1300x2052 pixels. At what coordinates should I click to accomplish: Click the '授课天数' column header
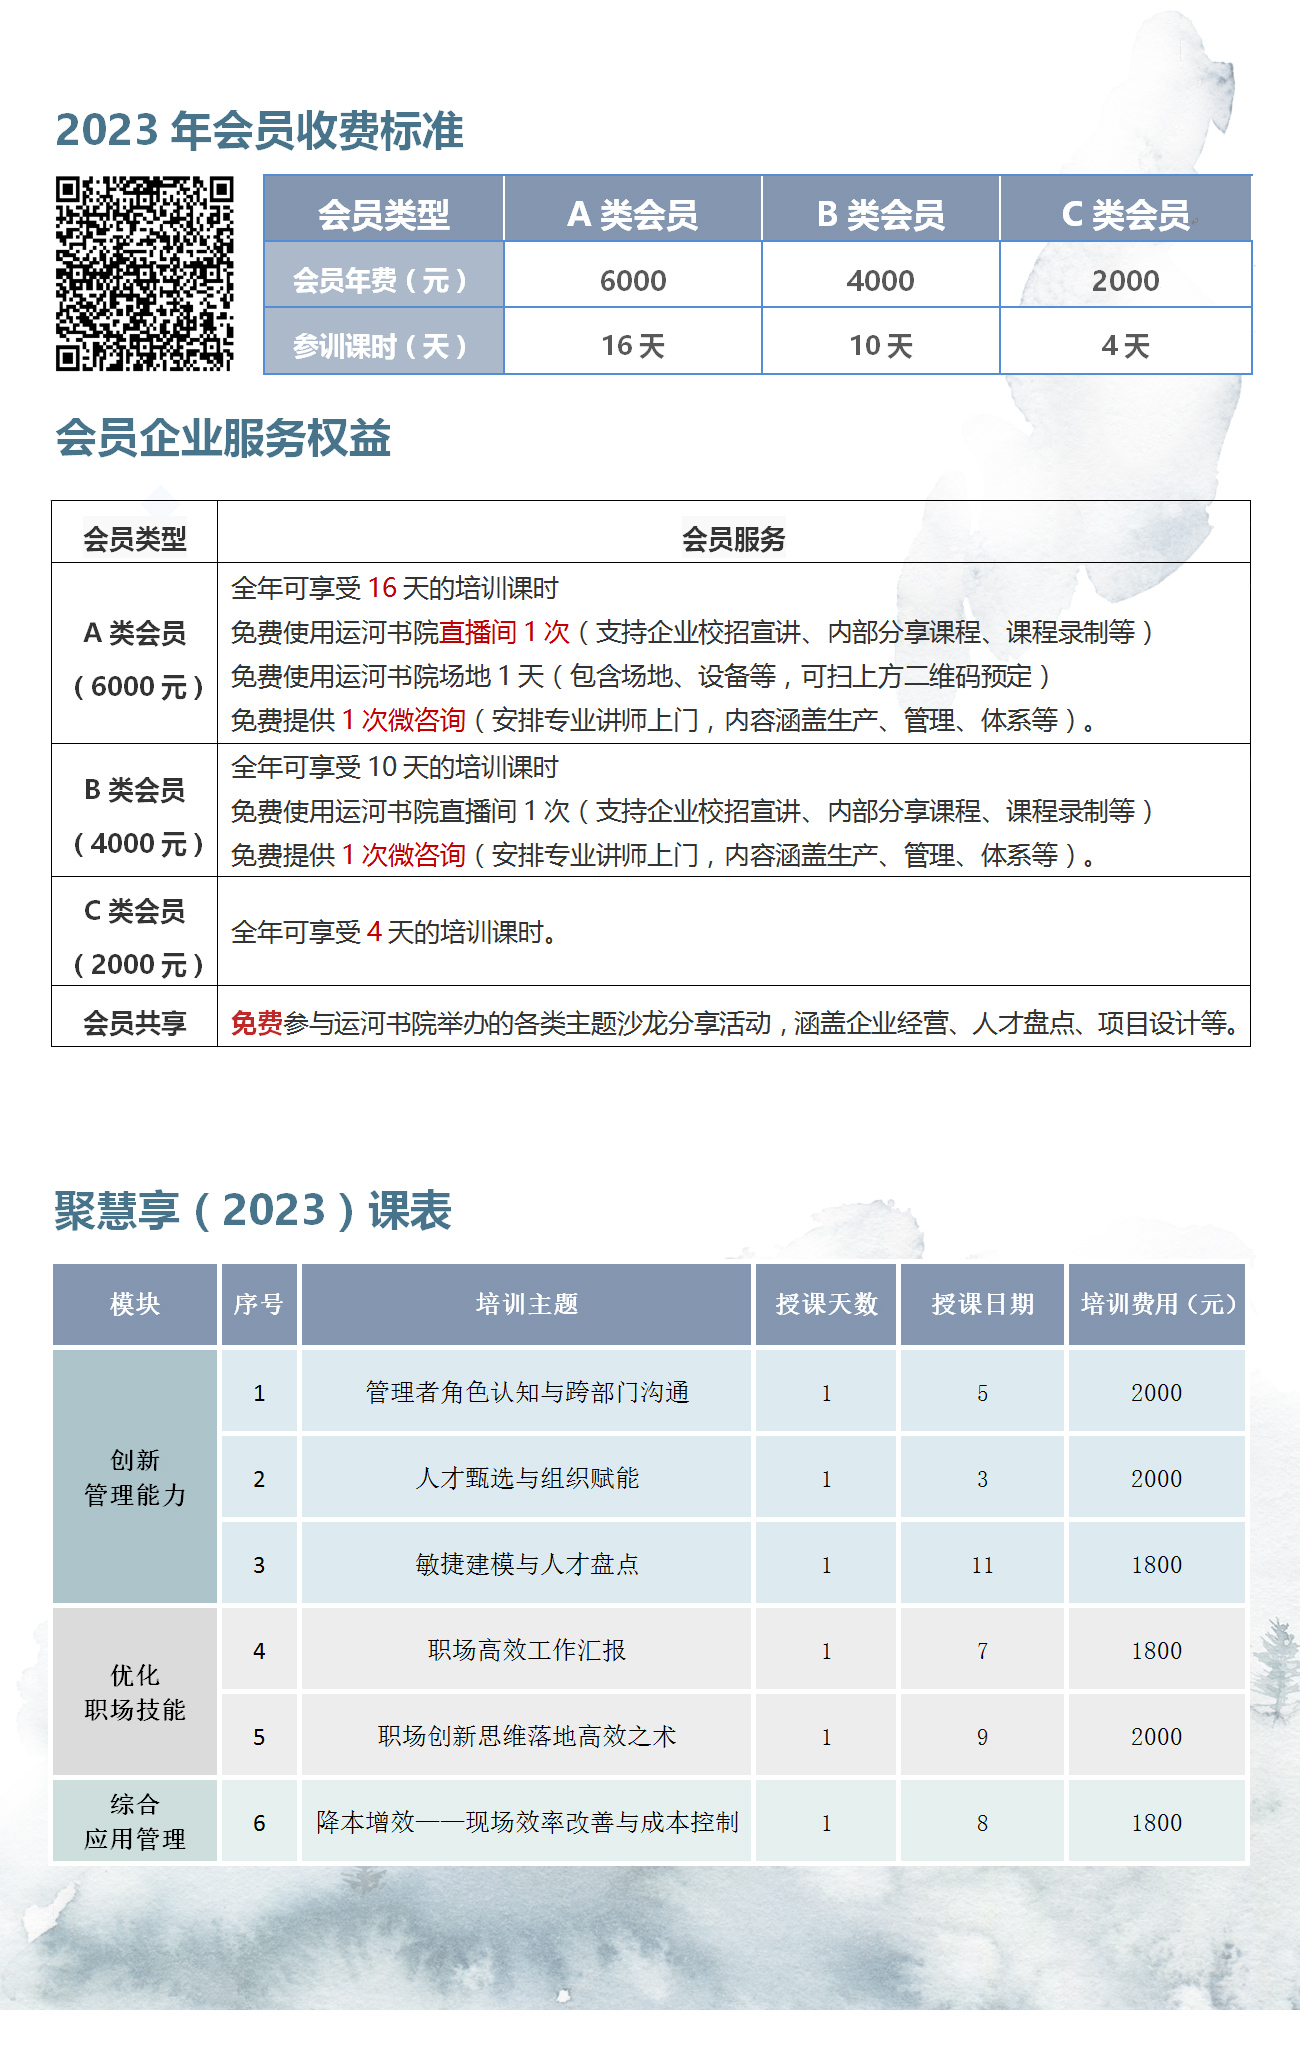click(x=827, y=1304)
